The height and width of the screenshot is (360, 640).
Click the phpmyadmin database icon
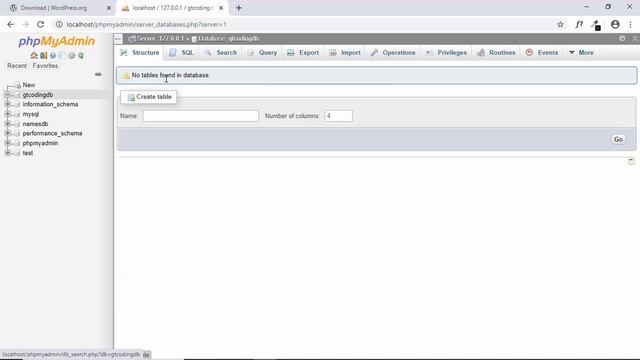17,143
